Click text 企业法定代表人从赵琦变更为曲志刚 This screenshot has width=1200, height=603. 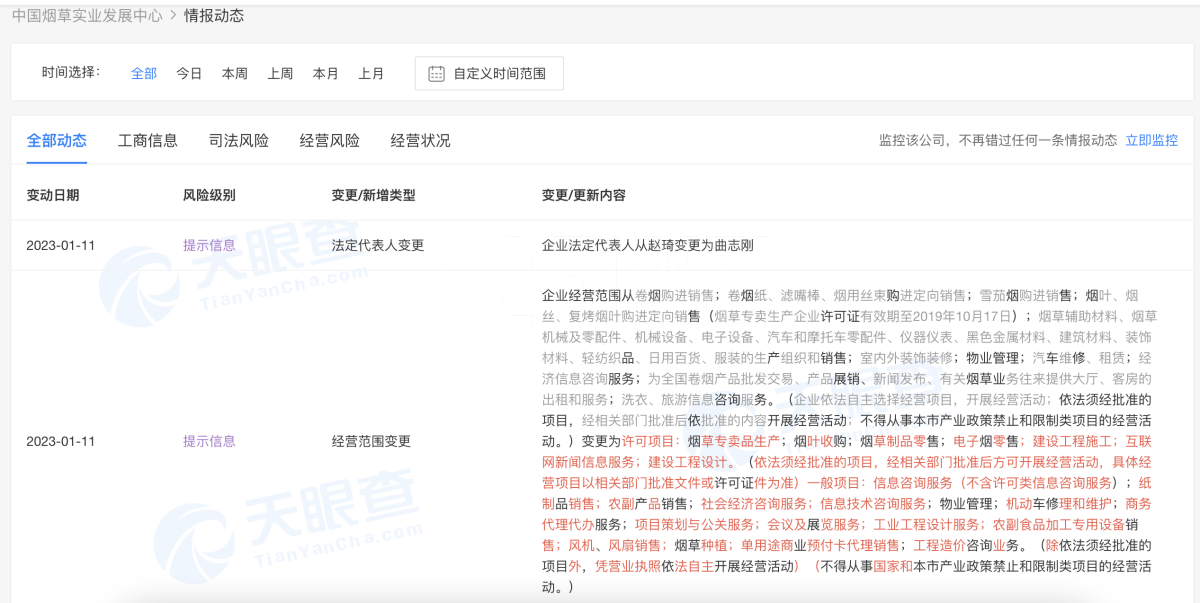click(x=647, y=245)
